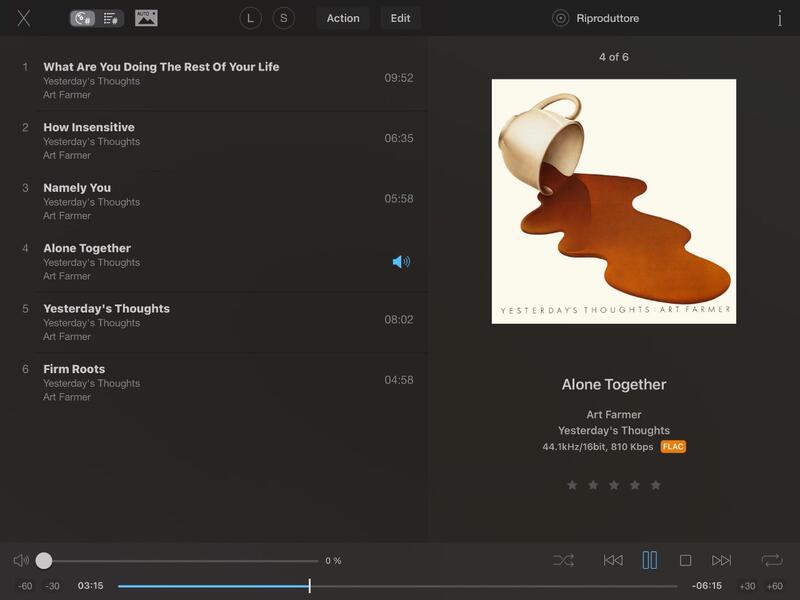This screenshot has height=600, width=800.
Task: Open the info menu at top right
Action: (x=779, y=18)
